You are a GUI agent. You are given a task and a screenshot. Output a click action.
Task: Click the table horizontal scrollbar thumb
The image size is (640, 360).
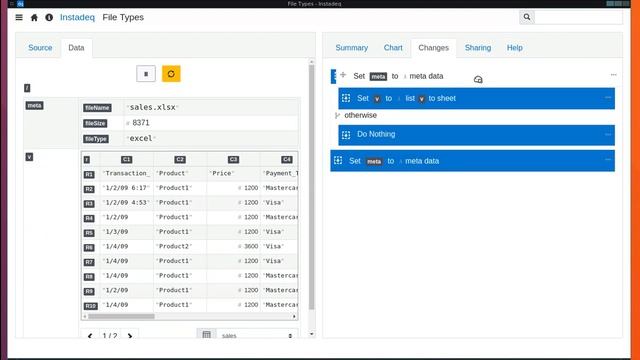(121, 316)
